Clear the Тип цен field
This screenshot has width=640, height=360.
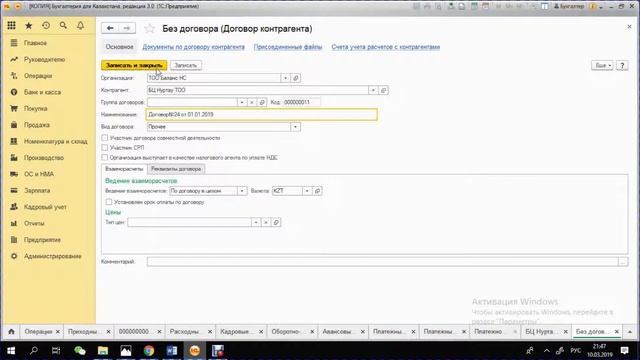click(266, 222)
